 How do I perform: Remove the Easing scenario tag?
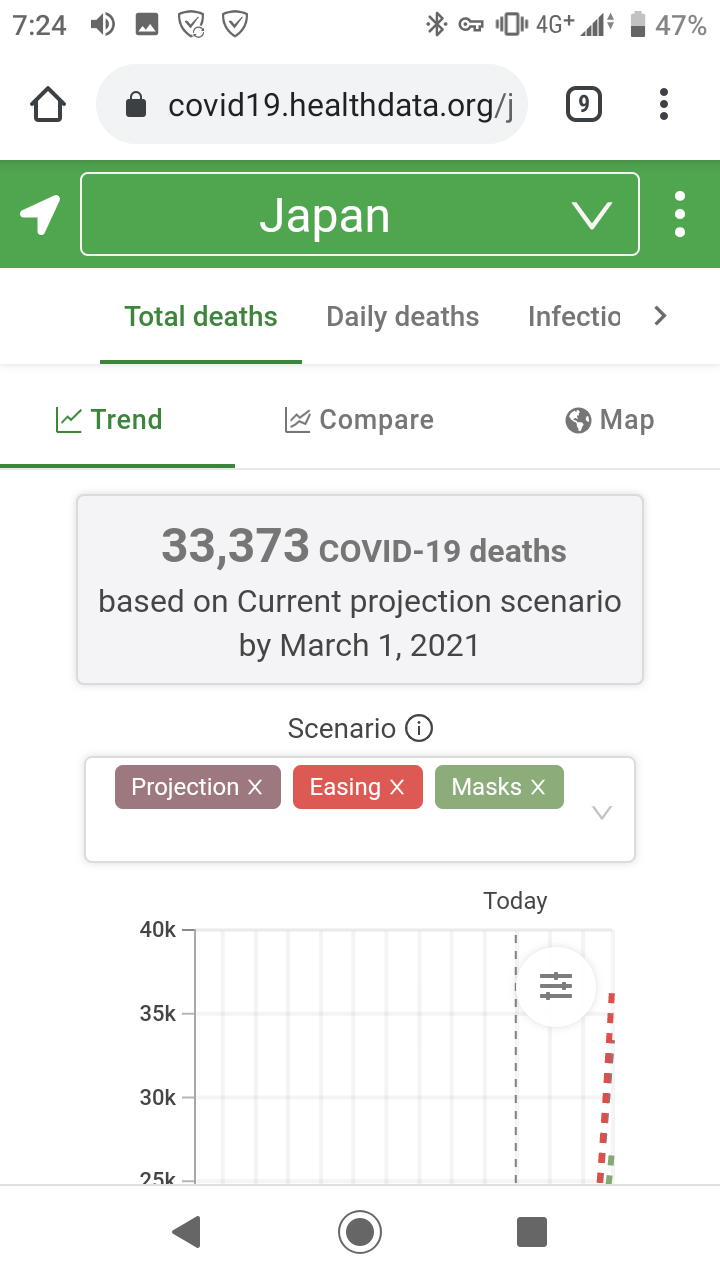[397, 788]
